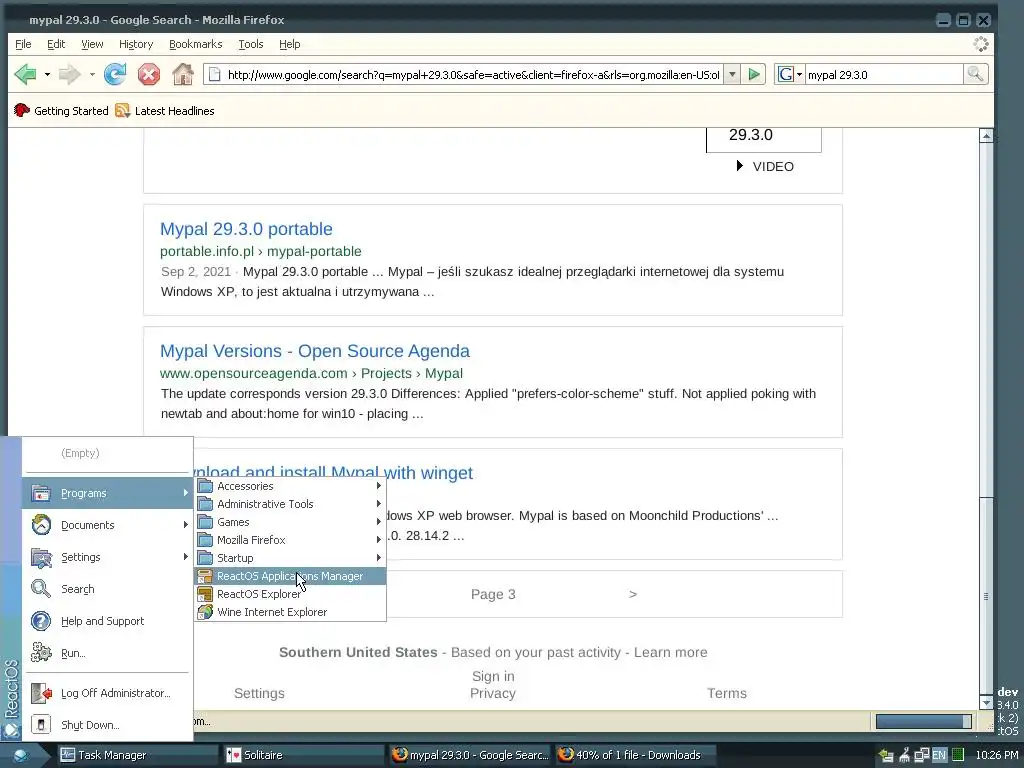
Task: Expand the Administrative Tools submenu
Action: [x=291, y=504]
